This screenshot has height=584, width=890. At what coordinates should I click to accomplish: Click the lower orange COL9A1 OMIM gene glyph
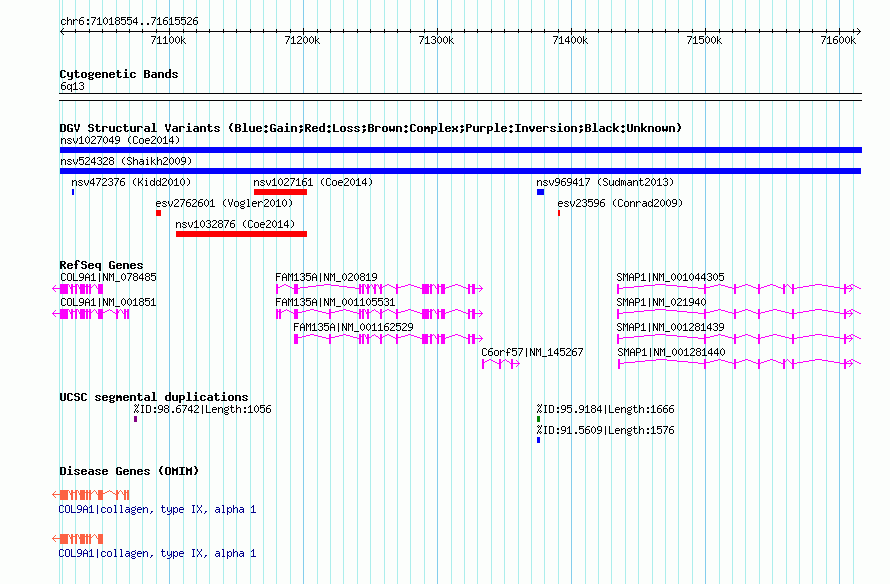pos(78,539)
